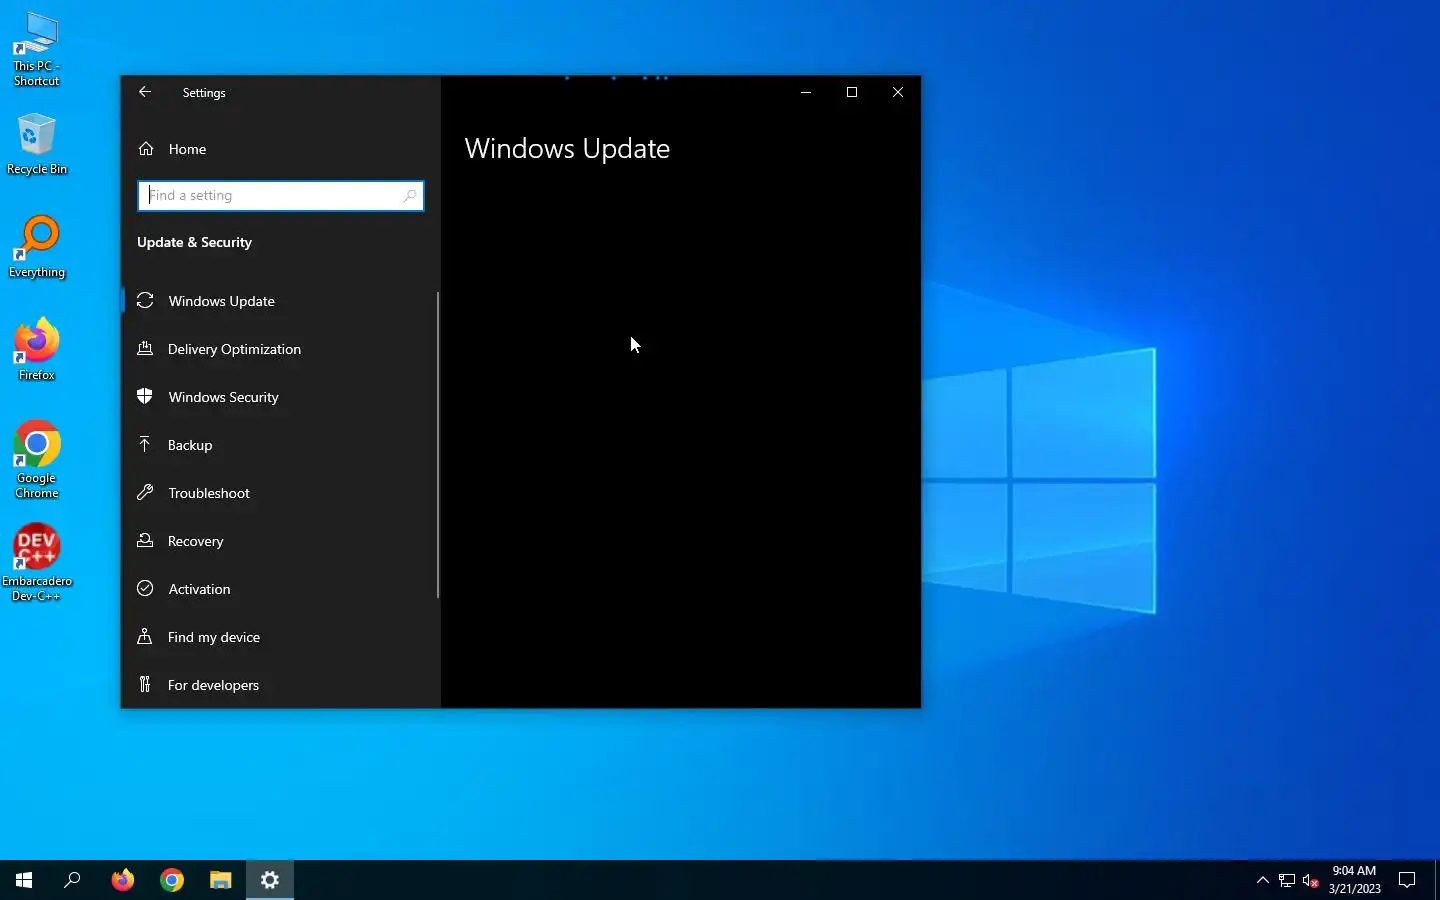Open For developers settings

[x=280, y=685]
